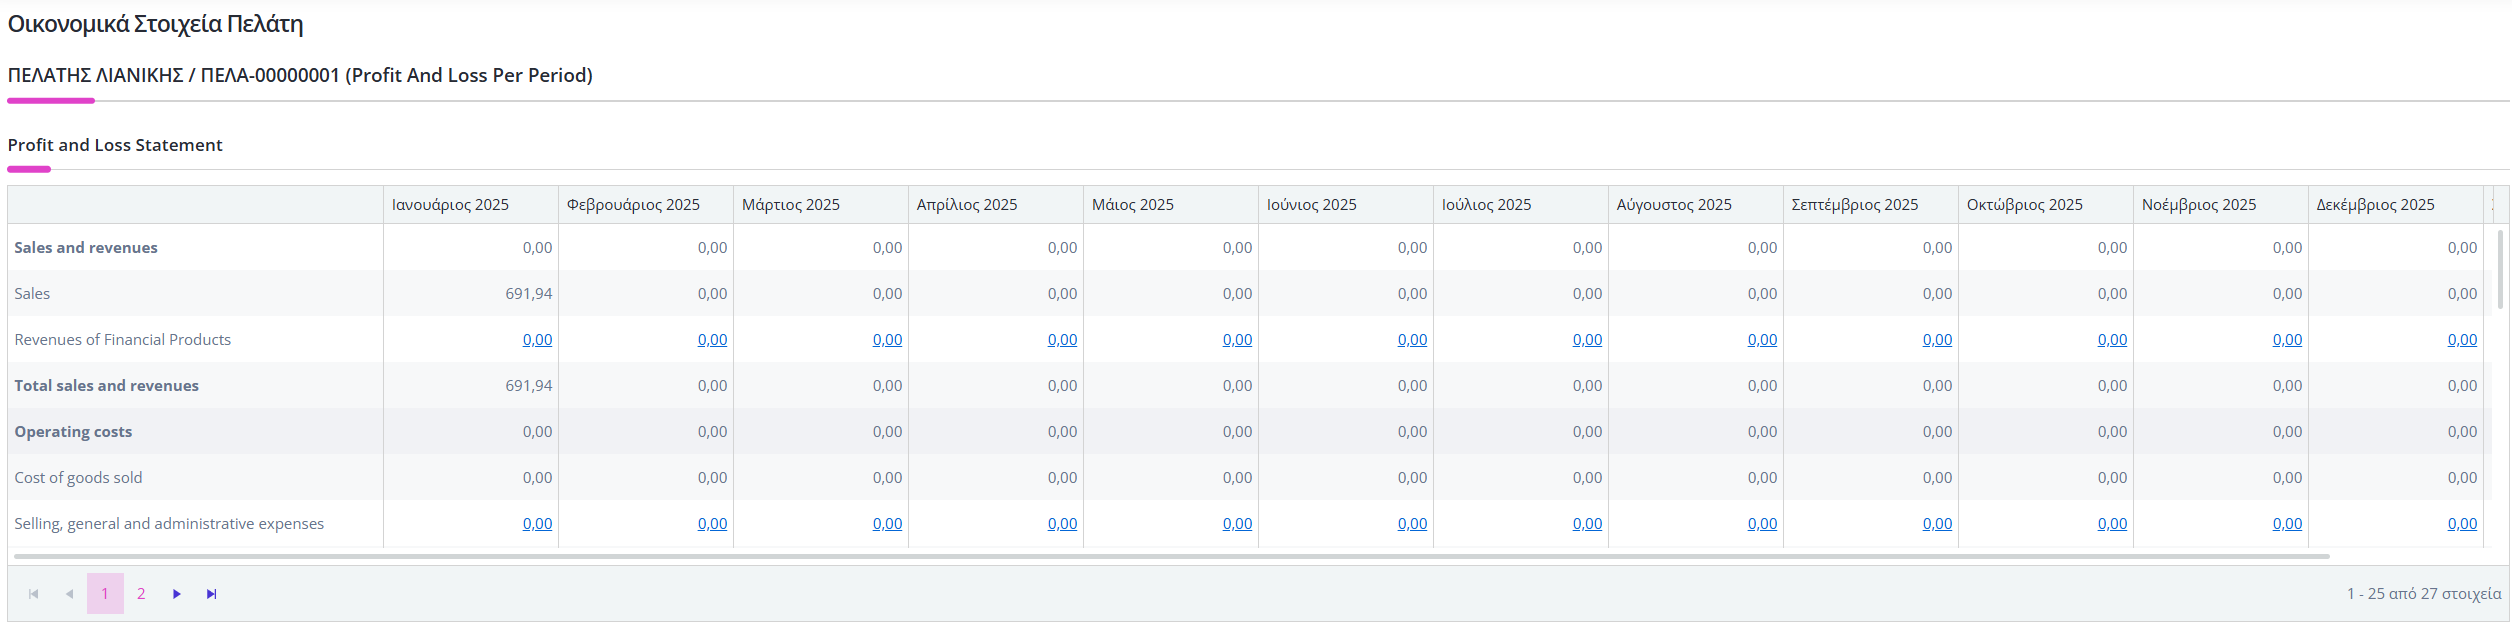Open Selling, general and administrative expenses for Φεβρουάριος 2025
This screenshot has height=623, width=2512.
[x=712, y=524]
